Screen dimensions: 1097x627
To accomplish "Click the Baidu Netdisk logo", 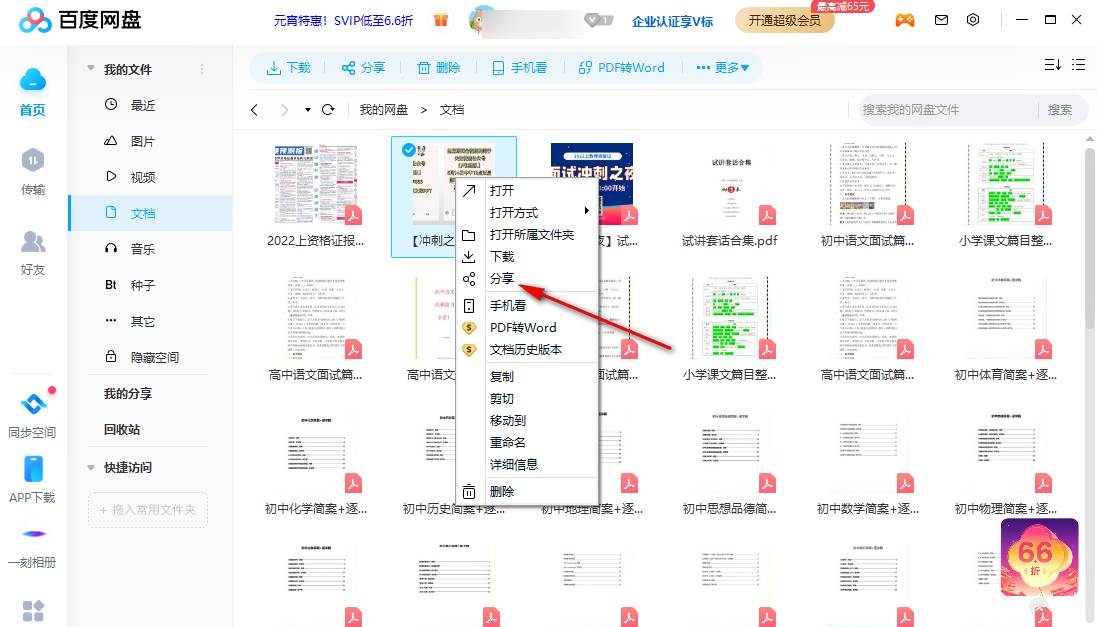I will coord(80,20).
